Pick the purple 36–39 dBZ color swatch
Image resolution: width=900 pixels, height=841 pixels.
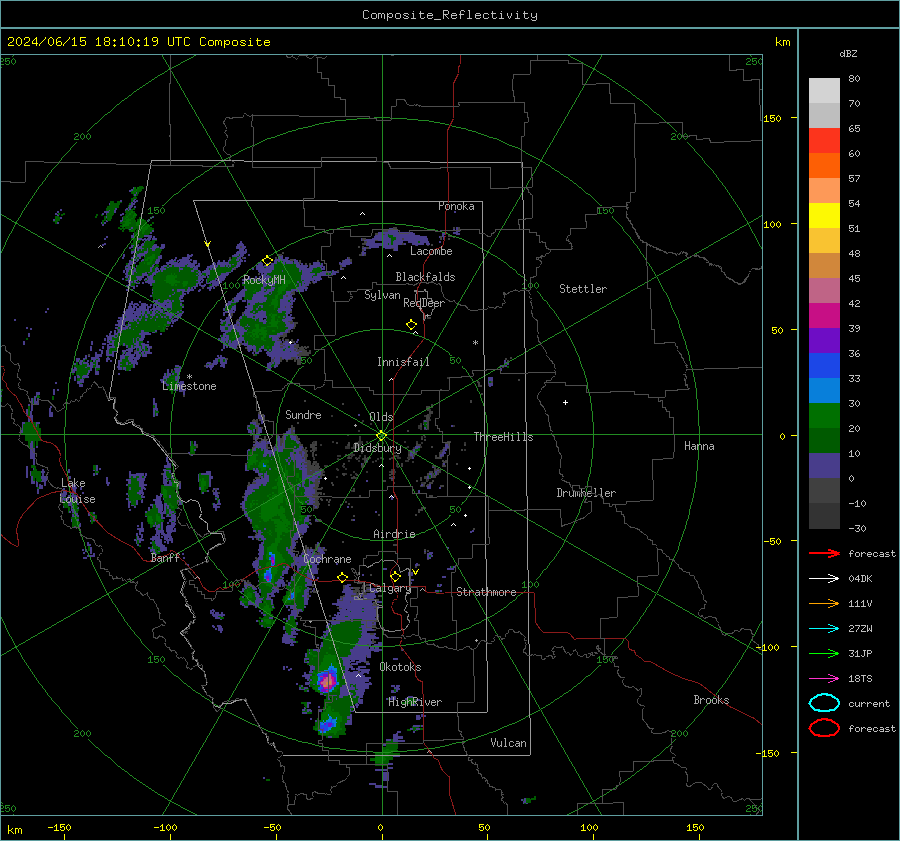(x=824, y=341)
